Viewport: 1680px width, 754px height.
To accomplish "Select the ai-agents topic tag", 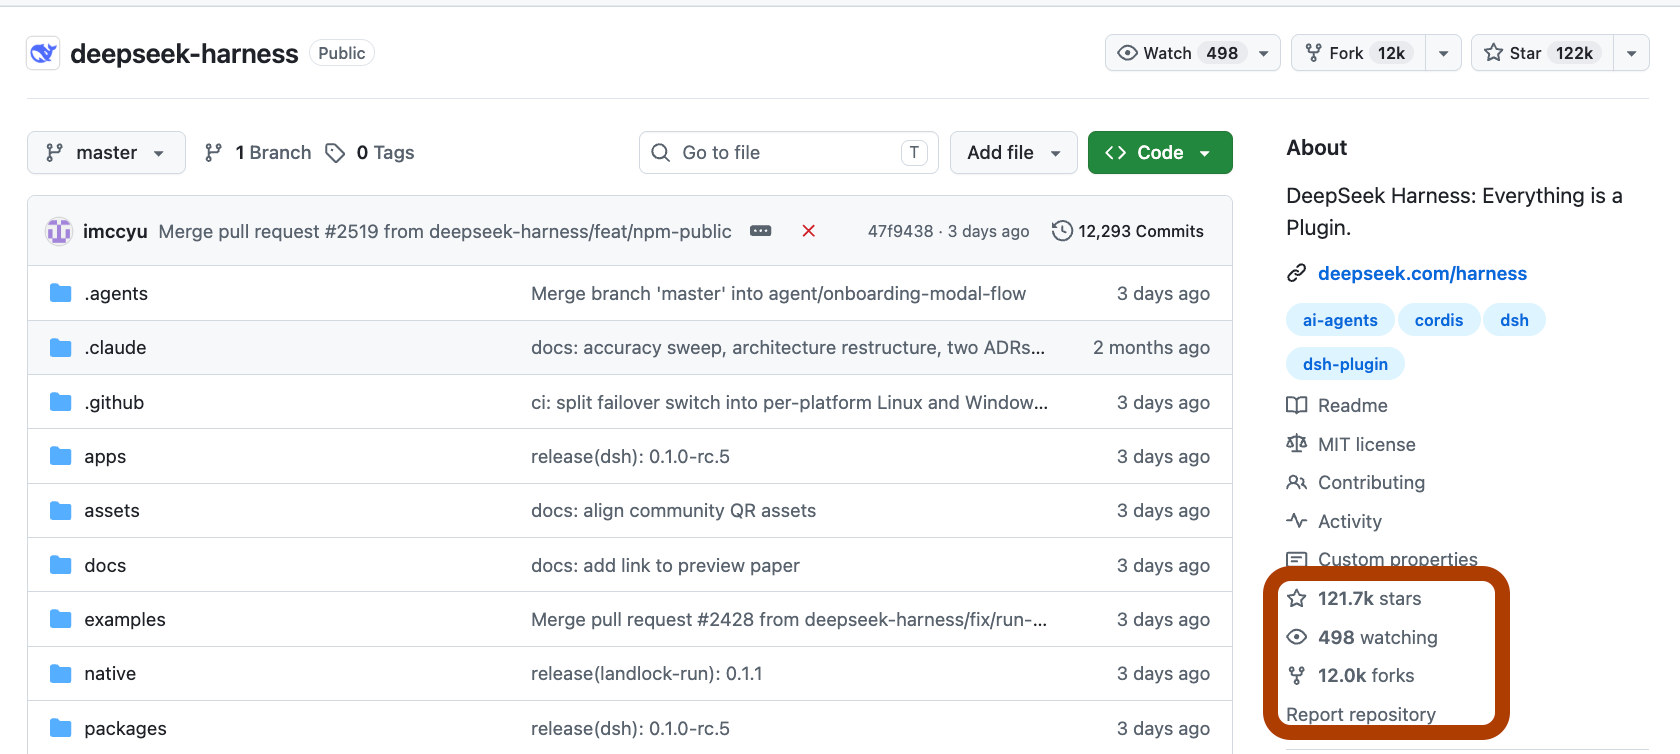I will [x=1340, y=320].
